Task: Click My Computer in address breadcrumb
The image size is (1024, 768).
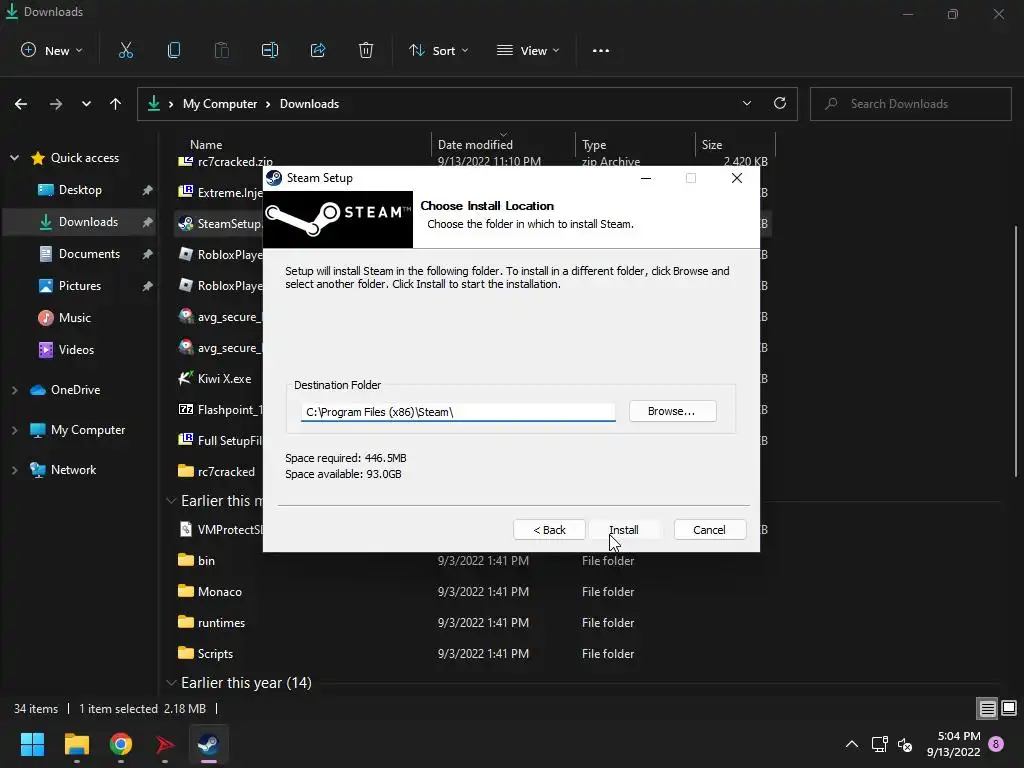Action: coord(220,104)
